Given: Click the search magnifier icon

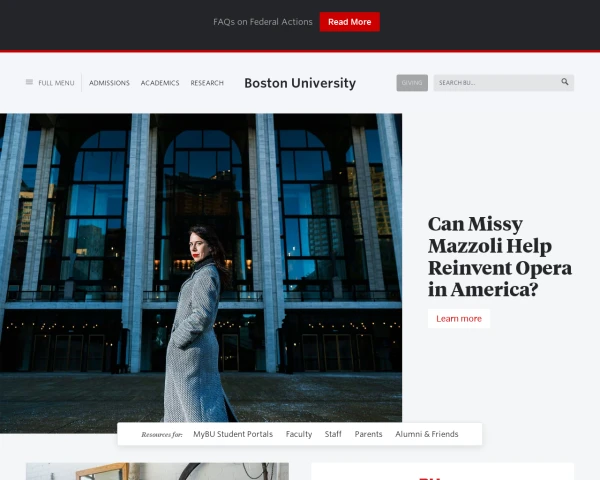Looking at the screenshot, I should [564, 82].
